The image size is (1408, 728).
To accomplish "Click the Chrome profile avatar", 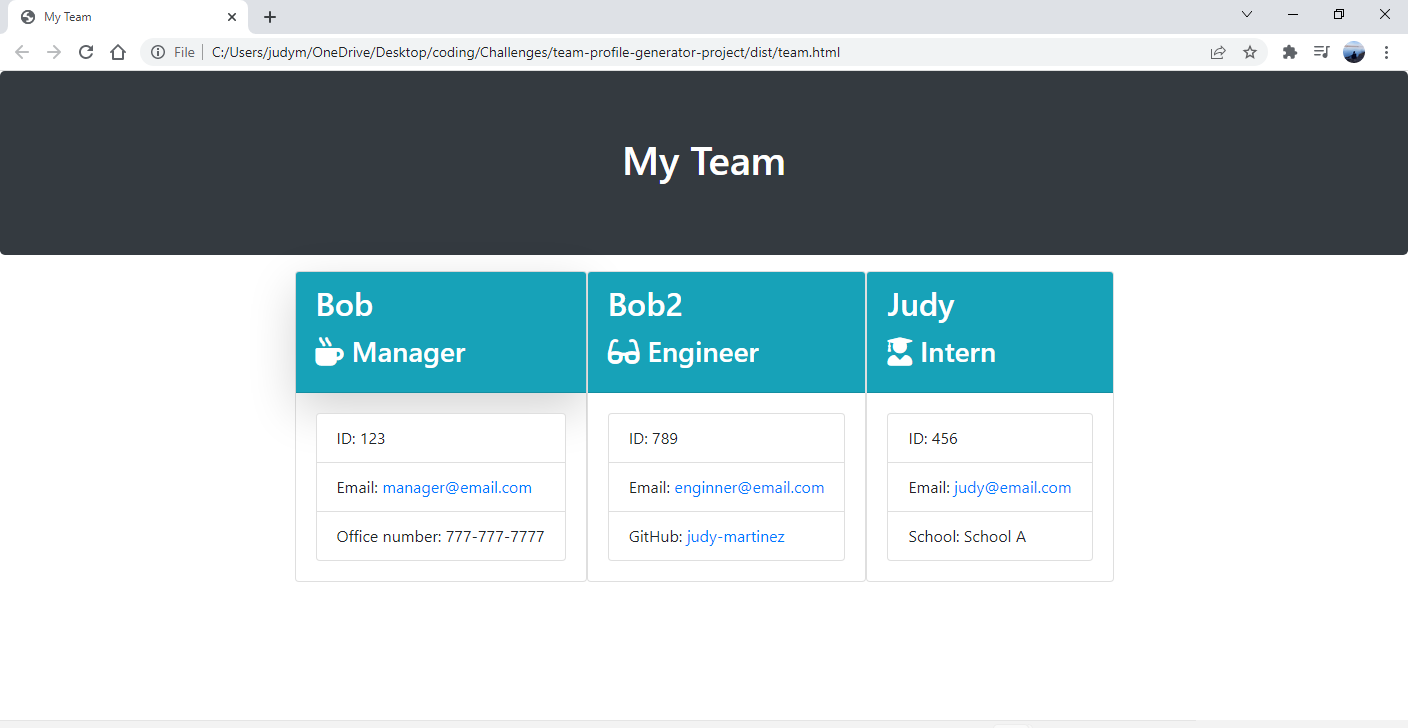I will pos(1353,51).
